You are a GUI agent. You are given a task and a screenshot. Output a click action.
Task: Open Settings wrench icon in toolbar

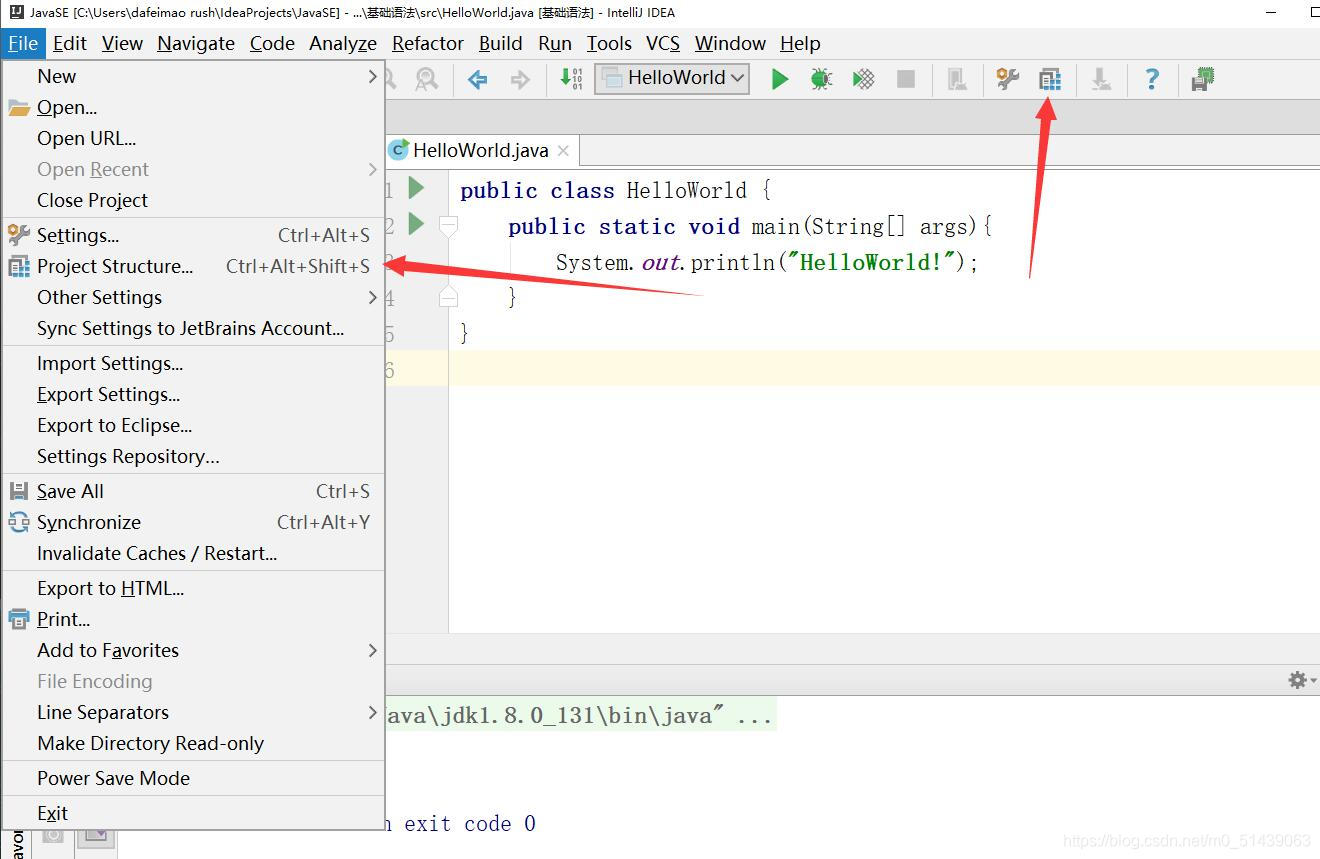(x=1007, y=79)
